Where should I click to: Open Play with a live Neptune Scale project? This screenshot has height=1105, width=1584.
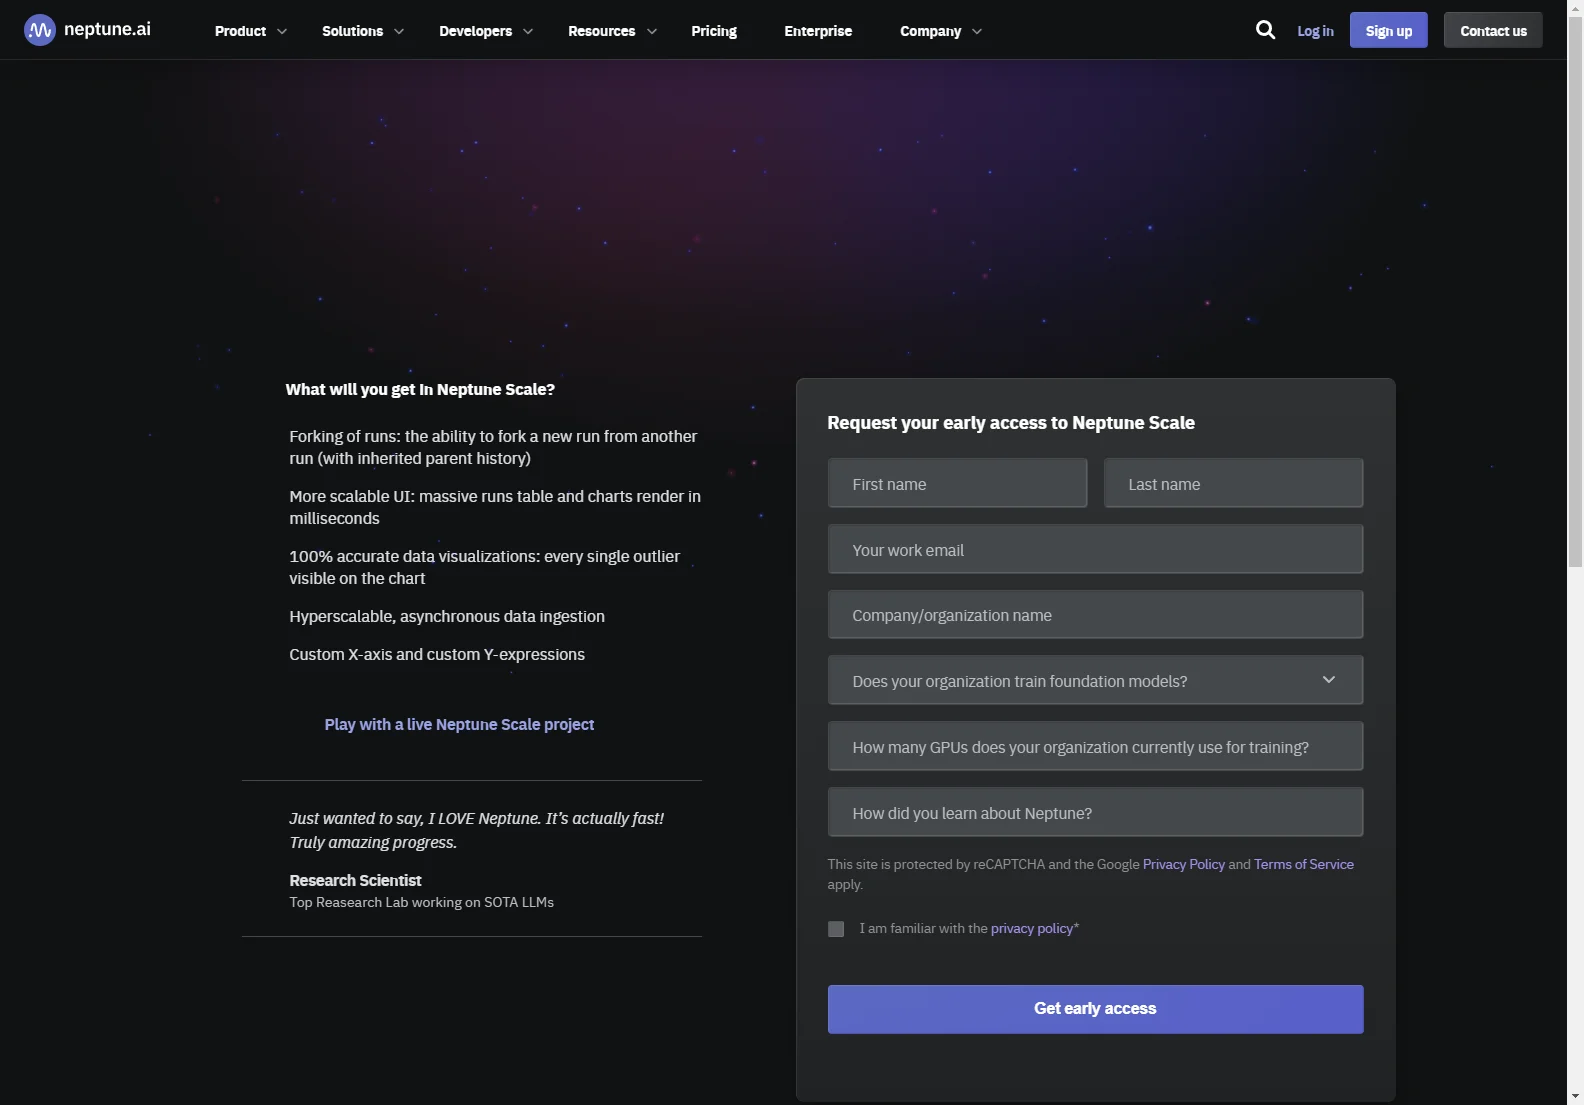(459, 724)
